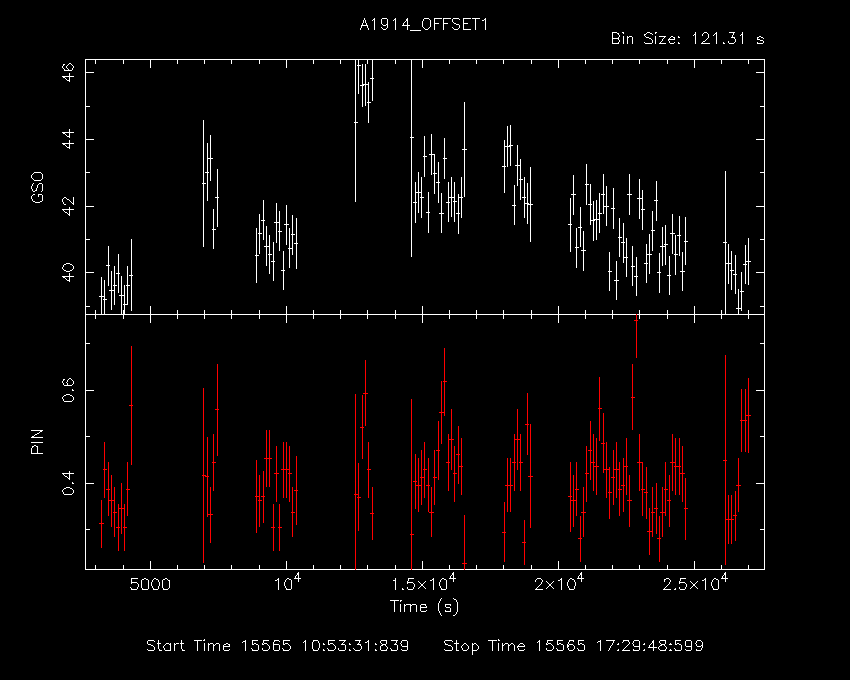Click the GSO axis value 46
This screenshot has width=850, height=680.
(x=68, y=72)
